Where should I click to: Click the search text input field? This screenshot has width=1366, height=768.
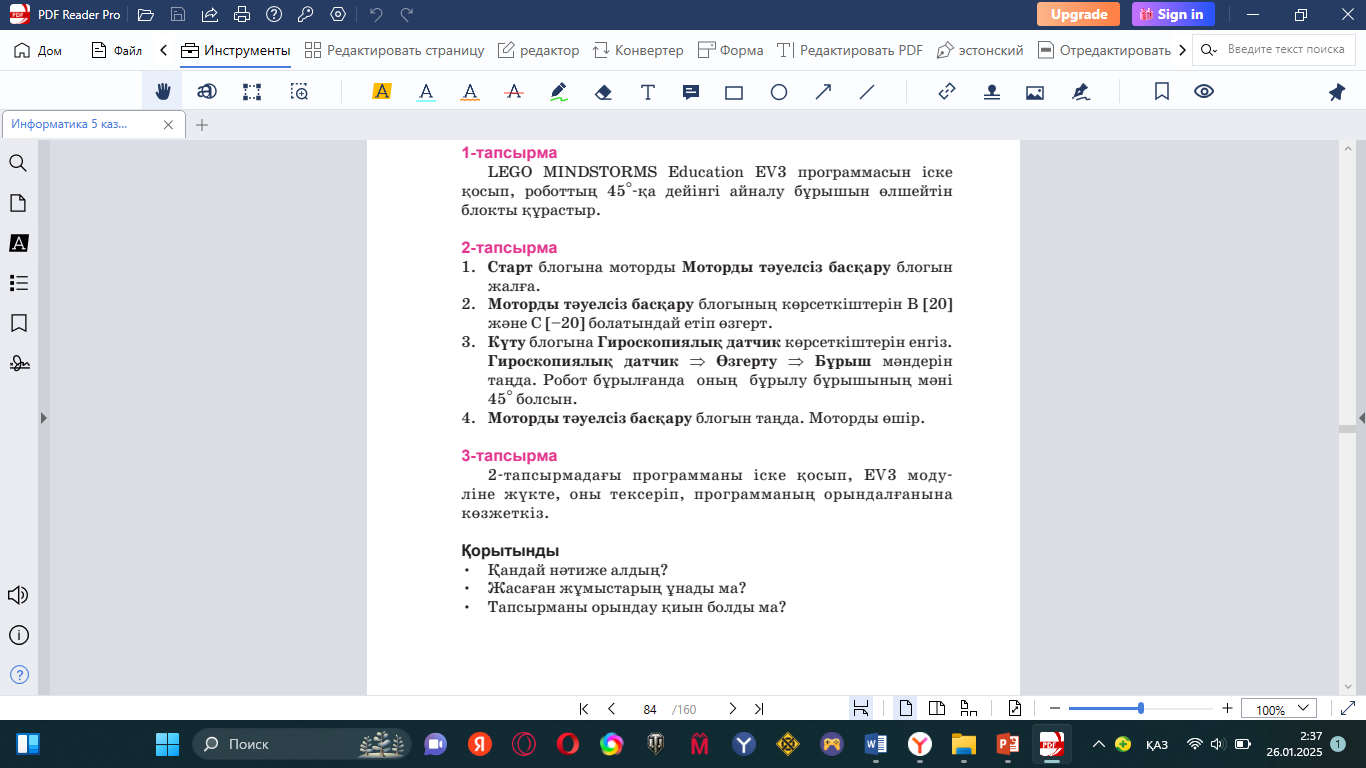(x=1285, y=50)
